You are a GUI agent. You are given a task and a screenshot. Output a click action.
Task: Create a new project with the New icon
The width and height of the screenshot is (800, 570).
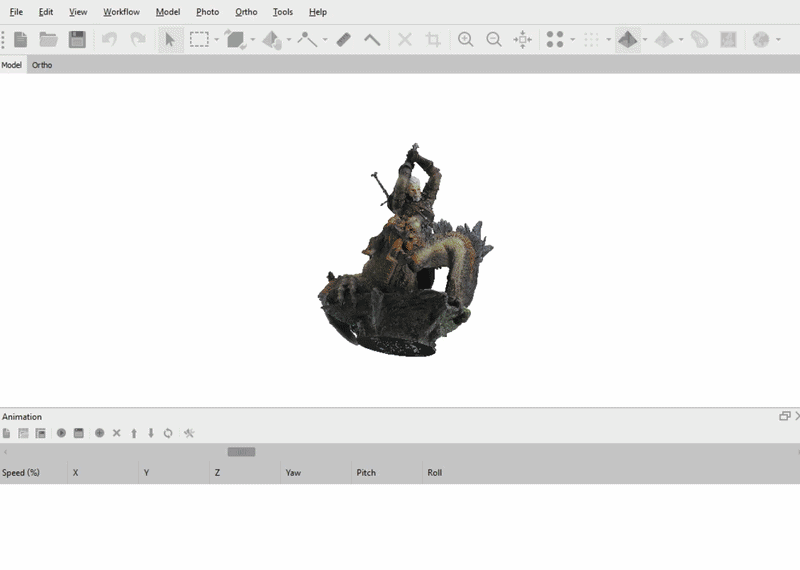[x=20, y=39]
